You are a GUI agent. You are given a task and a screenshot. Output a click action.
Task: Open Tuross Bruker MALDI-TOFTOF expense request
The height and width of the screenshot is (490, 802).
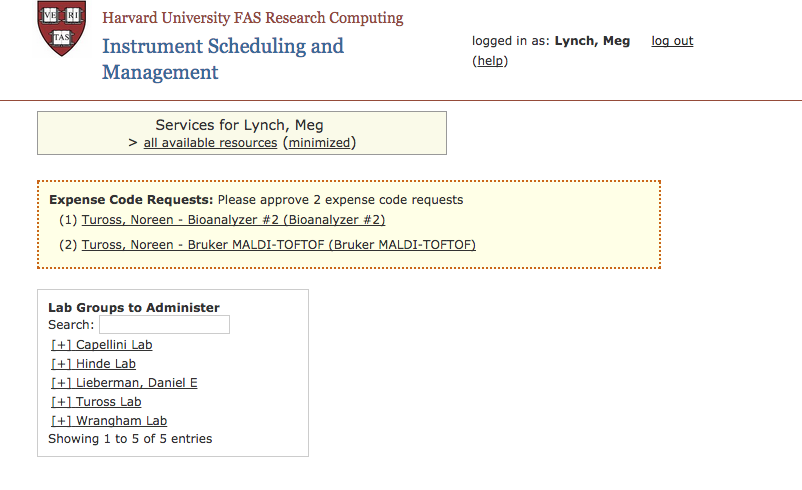coord(279,245)
